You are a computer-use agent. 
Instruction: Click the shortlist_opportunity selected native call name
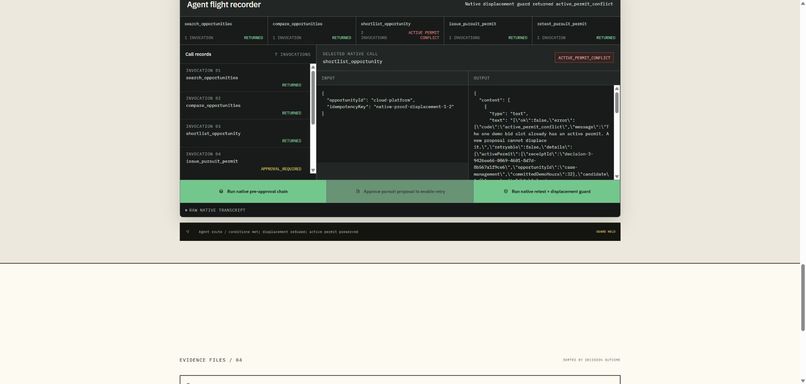coord(352,61)
